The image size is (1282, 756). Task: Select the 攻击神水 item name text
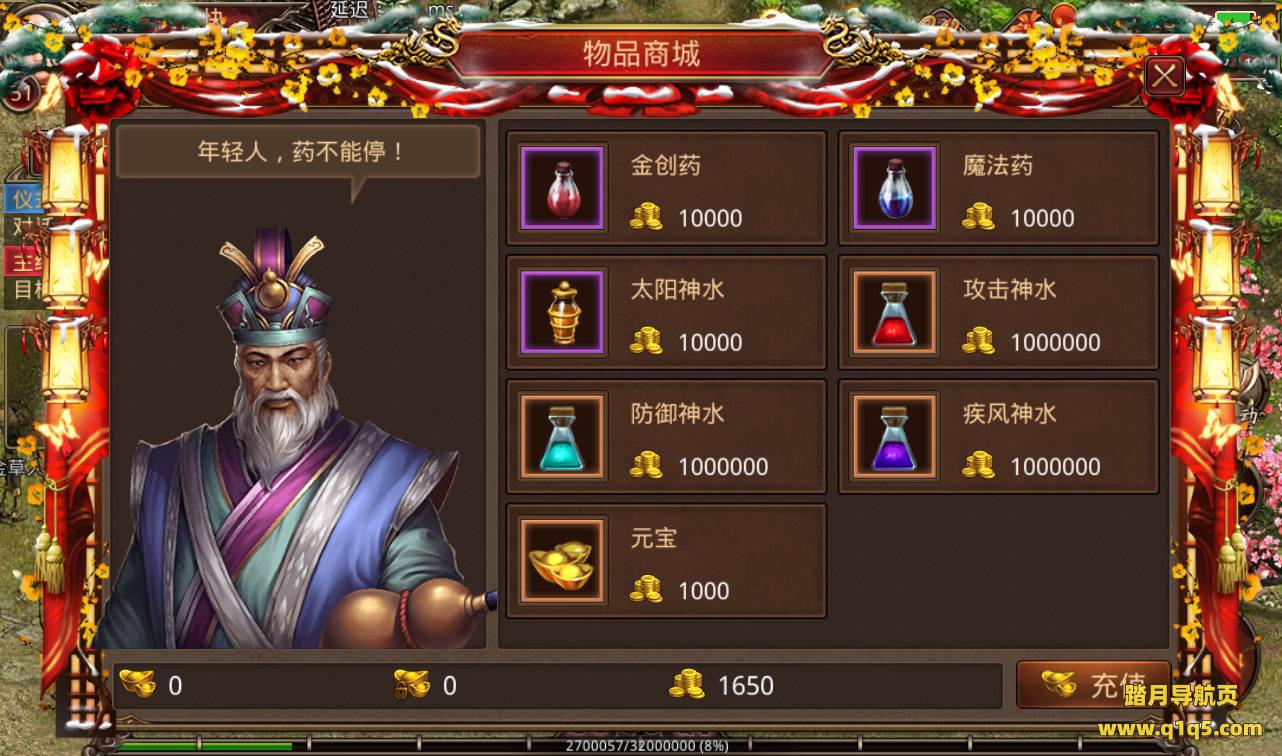[x=1009, y=290]
